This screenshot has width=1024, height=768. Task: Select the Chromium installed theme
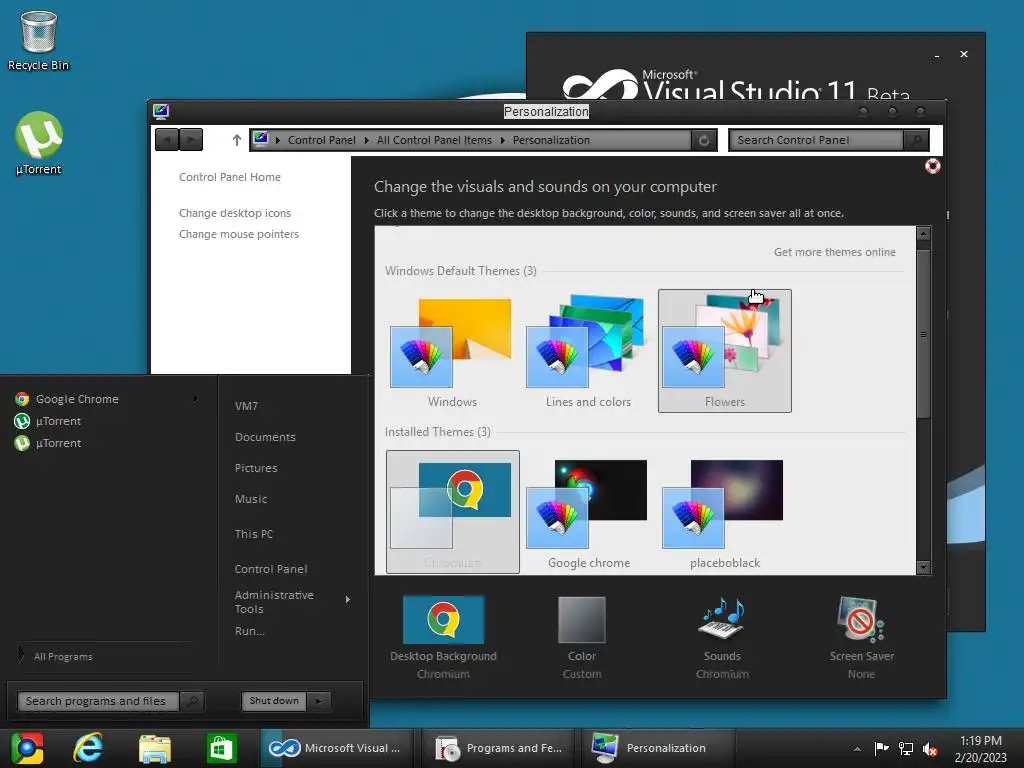pos(453,512)
